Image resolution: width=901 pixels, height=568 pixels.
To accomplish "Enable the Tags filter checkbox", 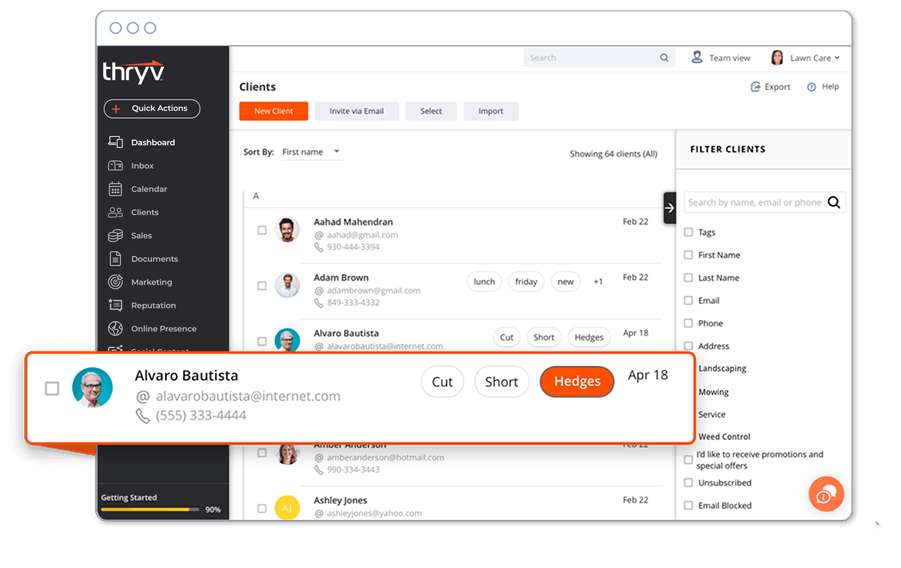I will (x=688, y=232).
